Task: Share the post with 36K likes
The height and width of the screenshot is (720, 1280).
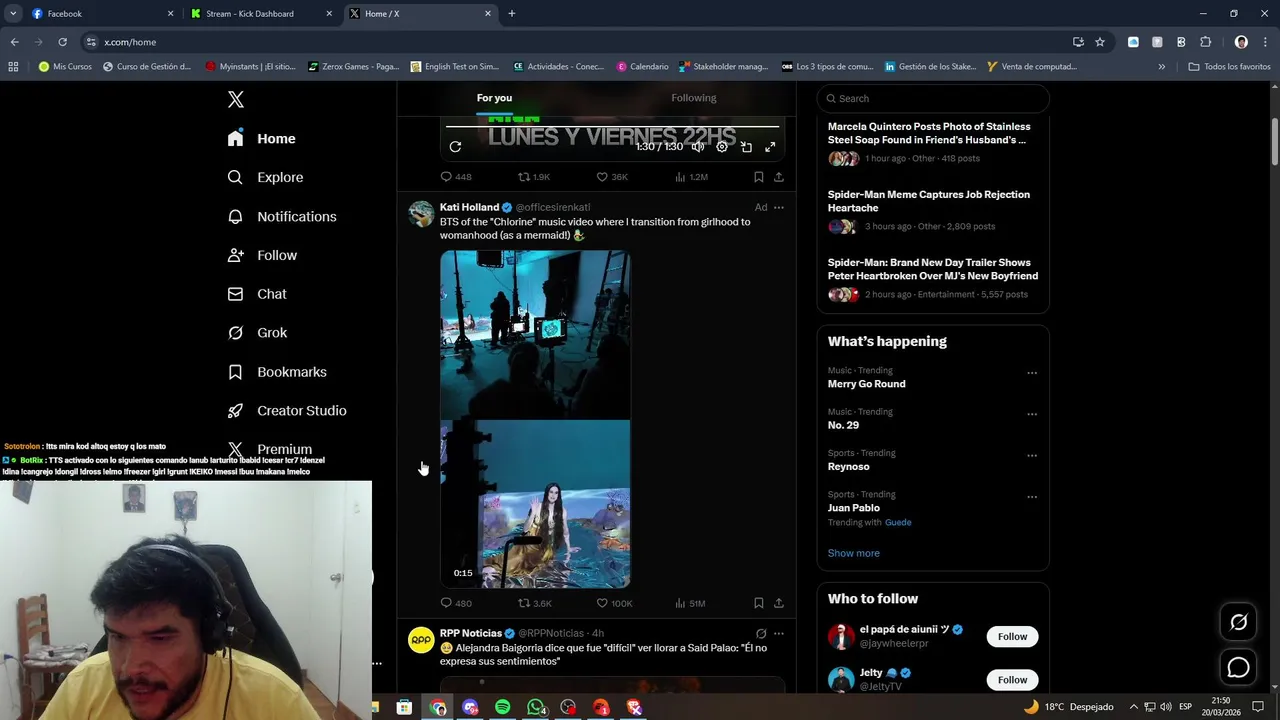Action: [x=779, y=177]
